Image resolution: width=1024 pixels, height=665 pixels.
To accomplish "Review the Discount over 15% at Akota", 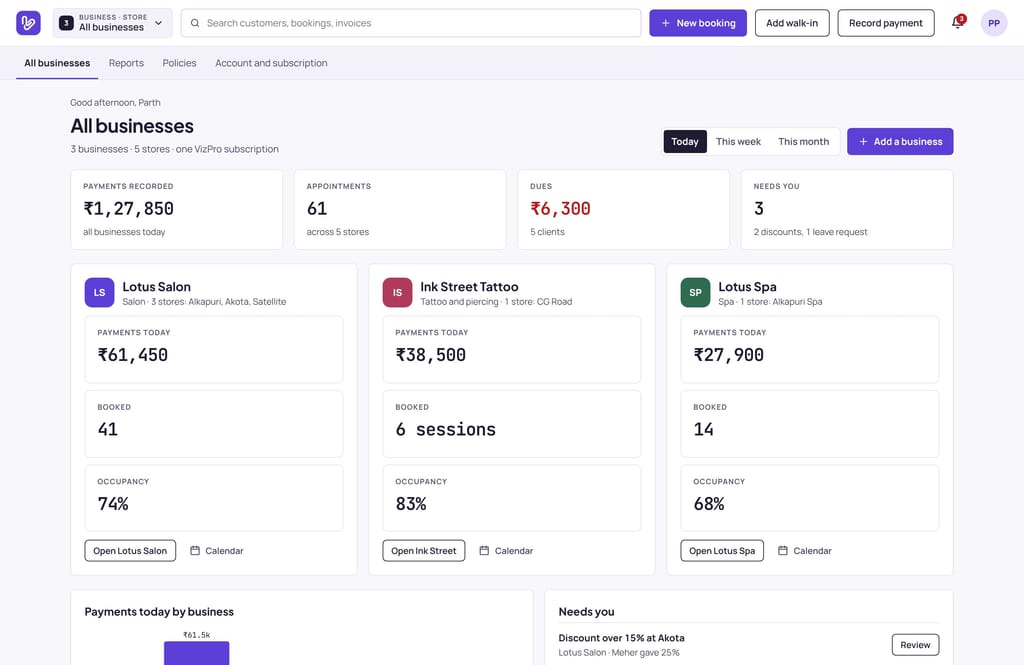I will point(915,645).
